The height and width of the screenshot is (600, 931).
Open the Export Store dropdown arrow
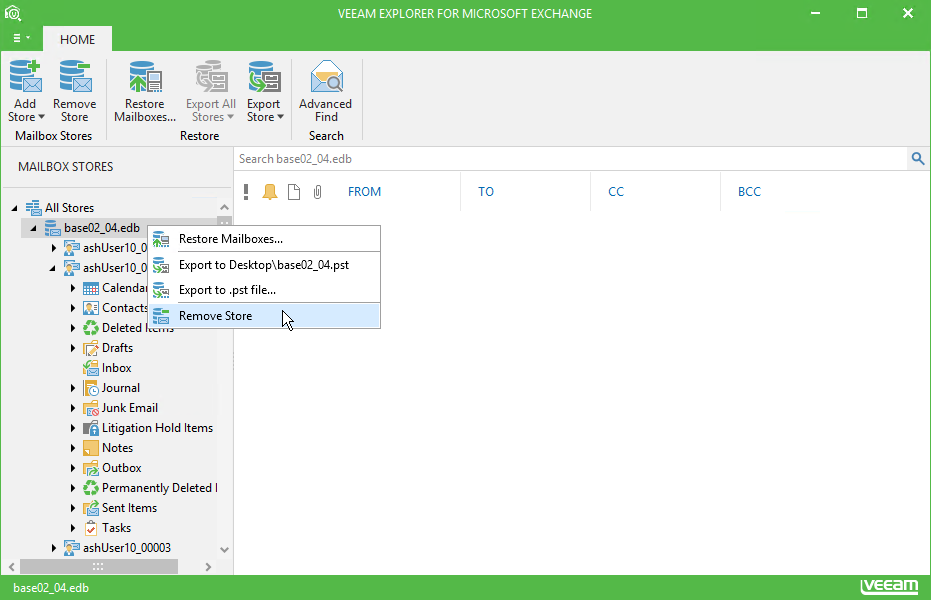[280, 117]
